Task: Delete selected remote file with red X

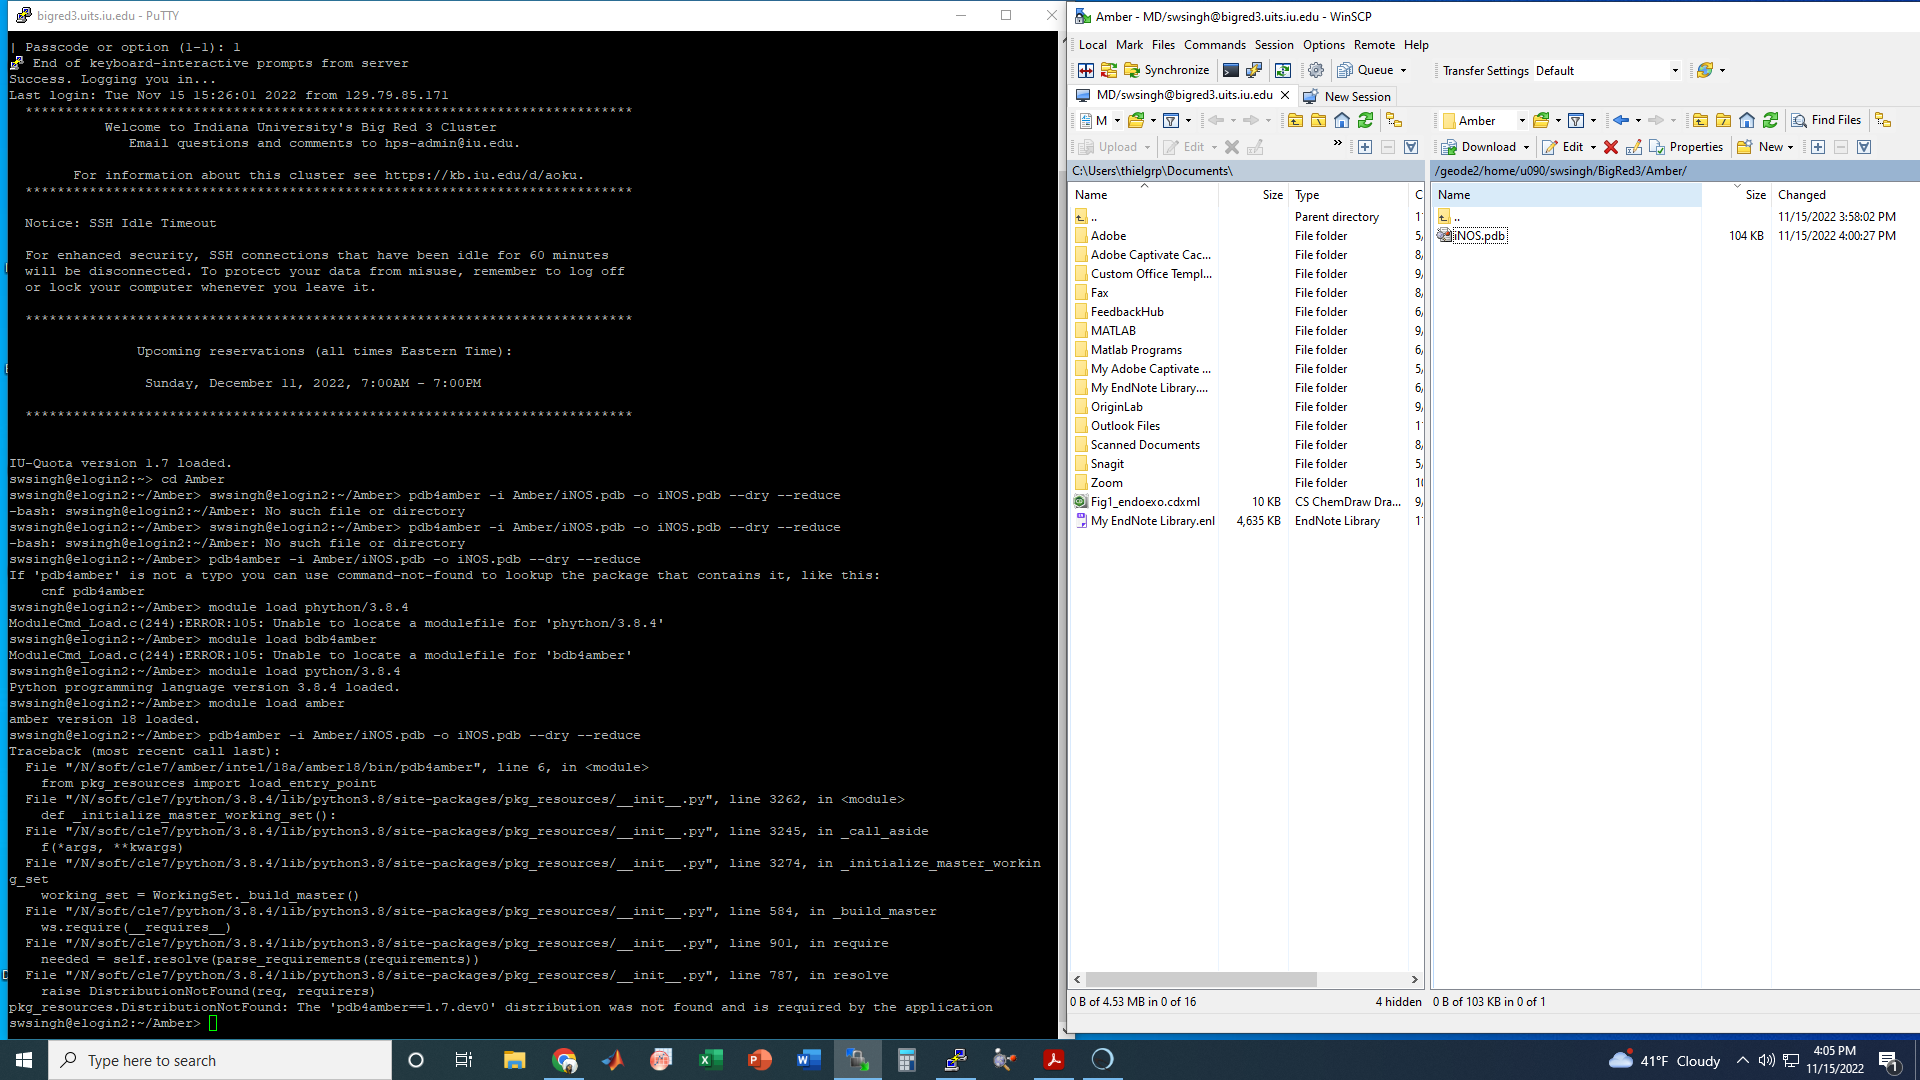Action: point(1611,147)
